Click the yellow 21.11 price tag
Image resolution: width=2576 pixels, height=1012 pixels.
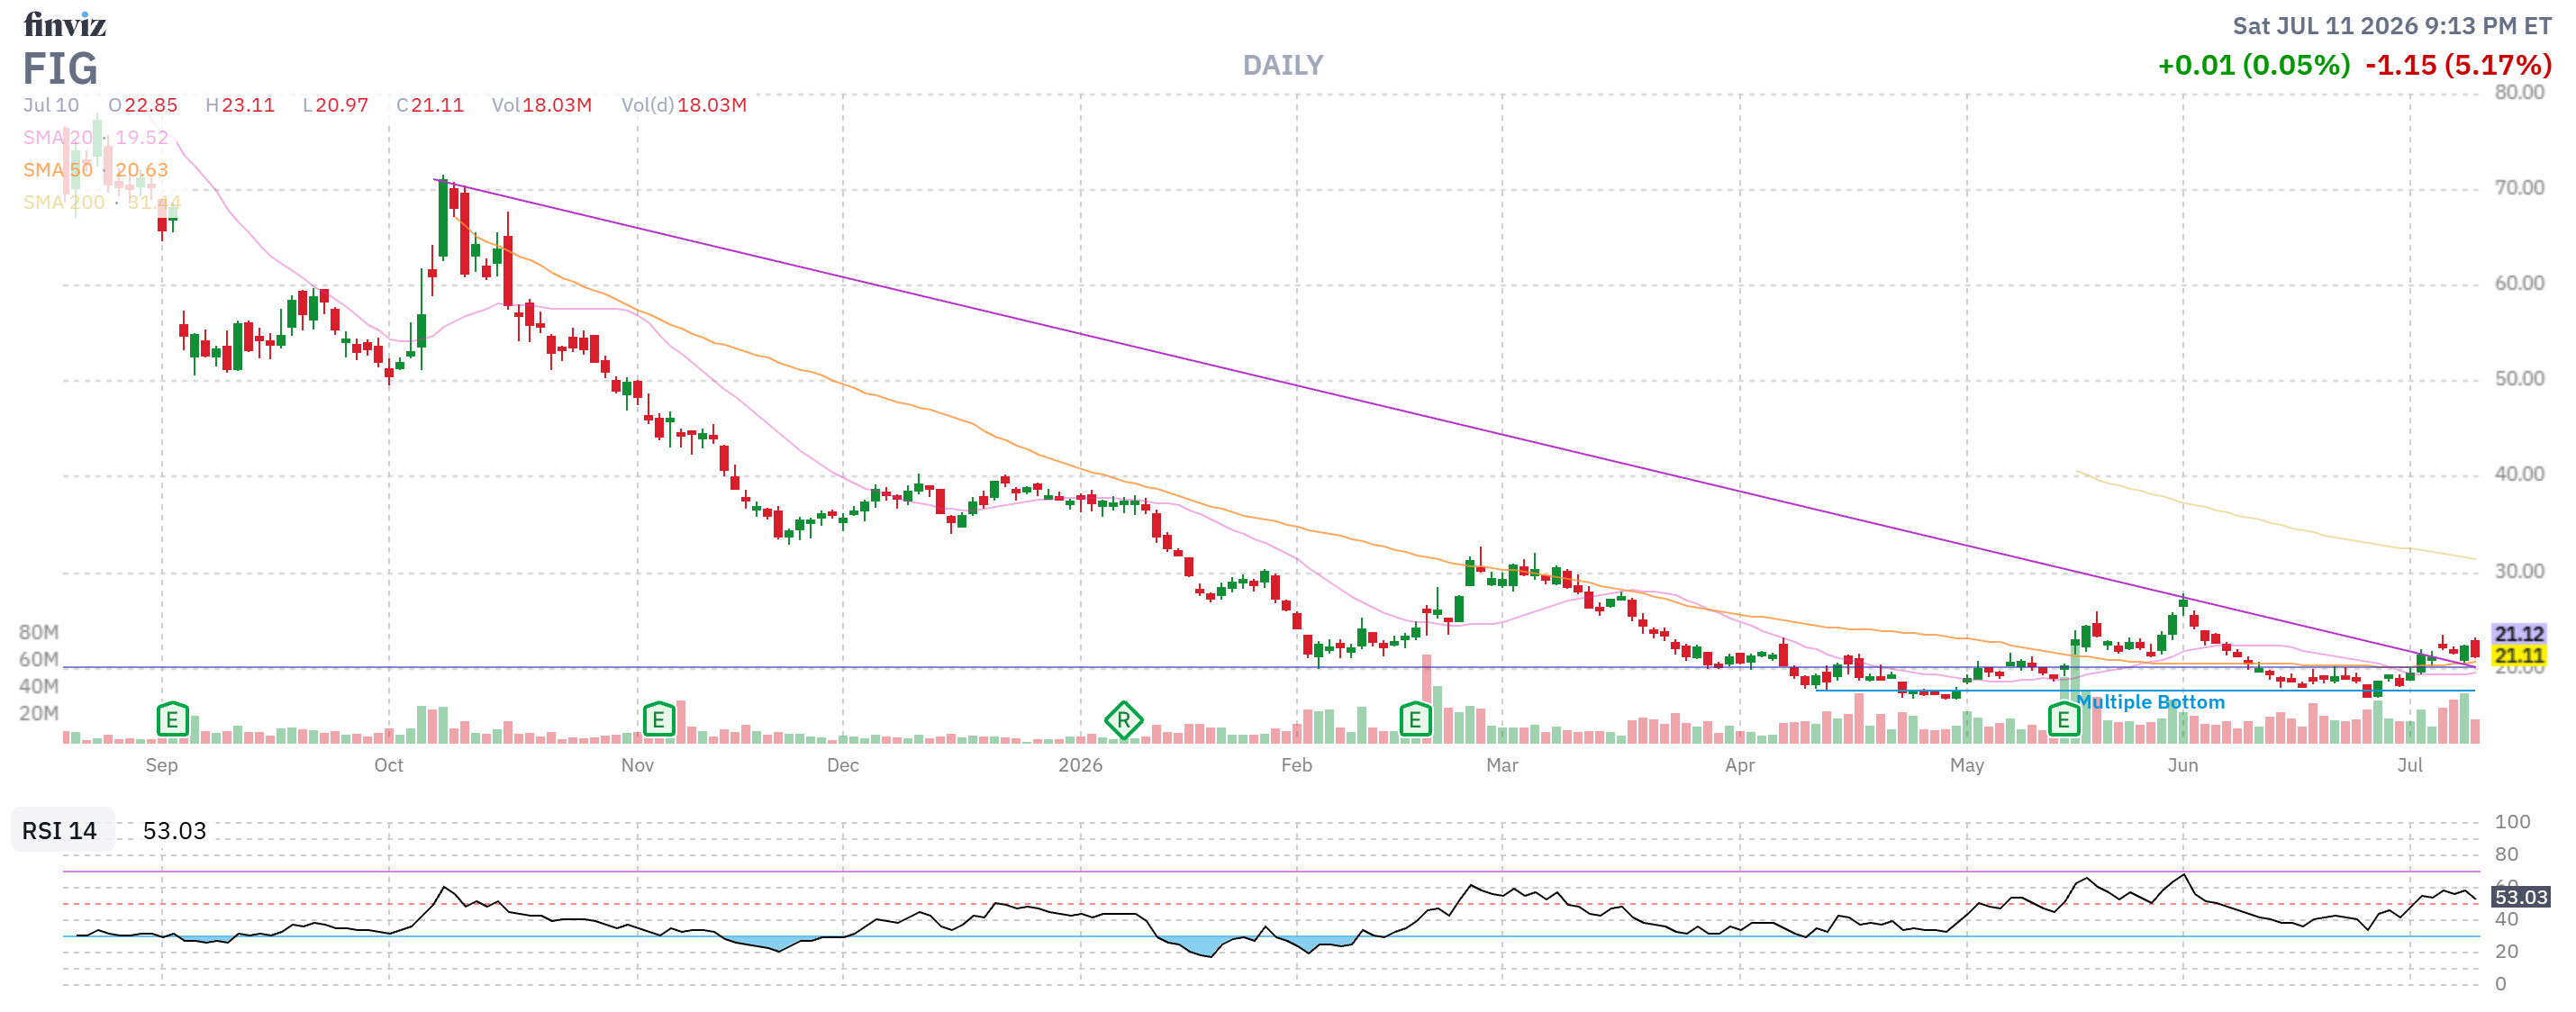point(2518,656)
